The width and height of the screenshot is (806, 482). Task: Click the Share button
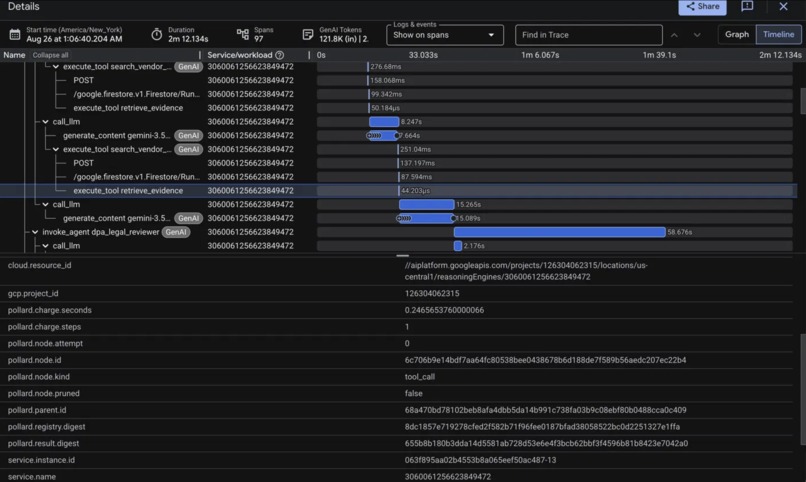coord(702,7)
